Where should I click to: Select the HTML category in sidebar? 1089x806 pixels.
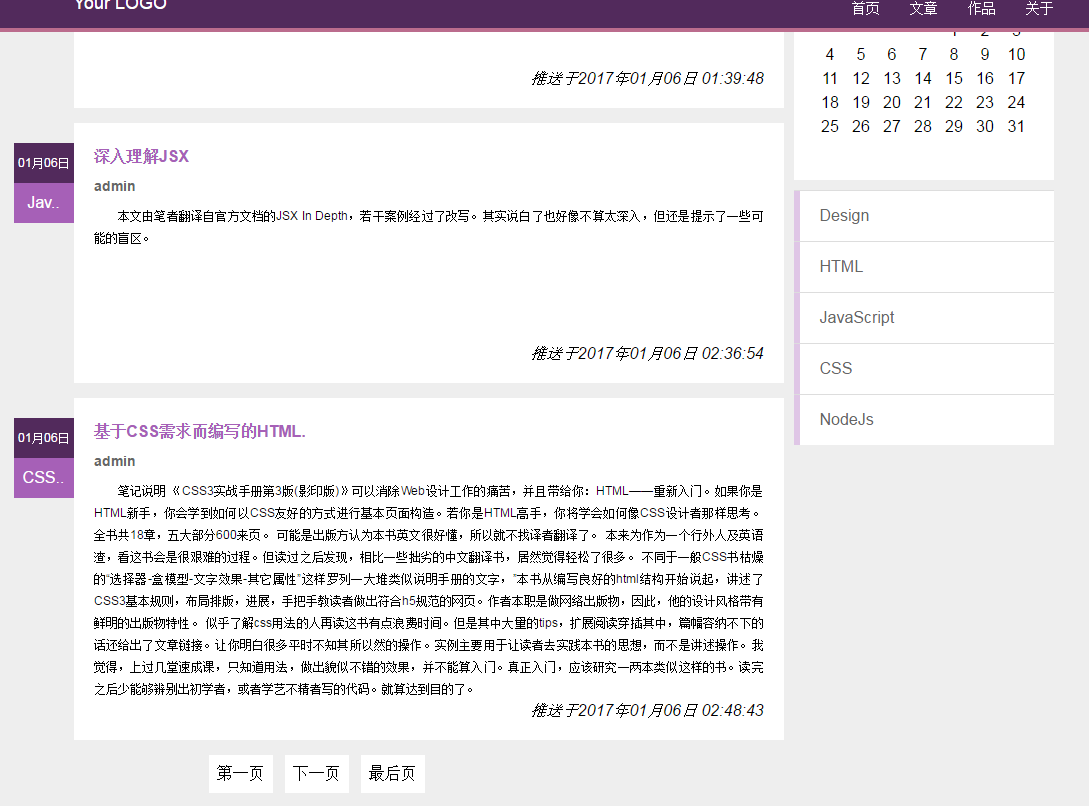[x=841, y=266]
